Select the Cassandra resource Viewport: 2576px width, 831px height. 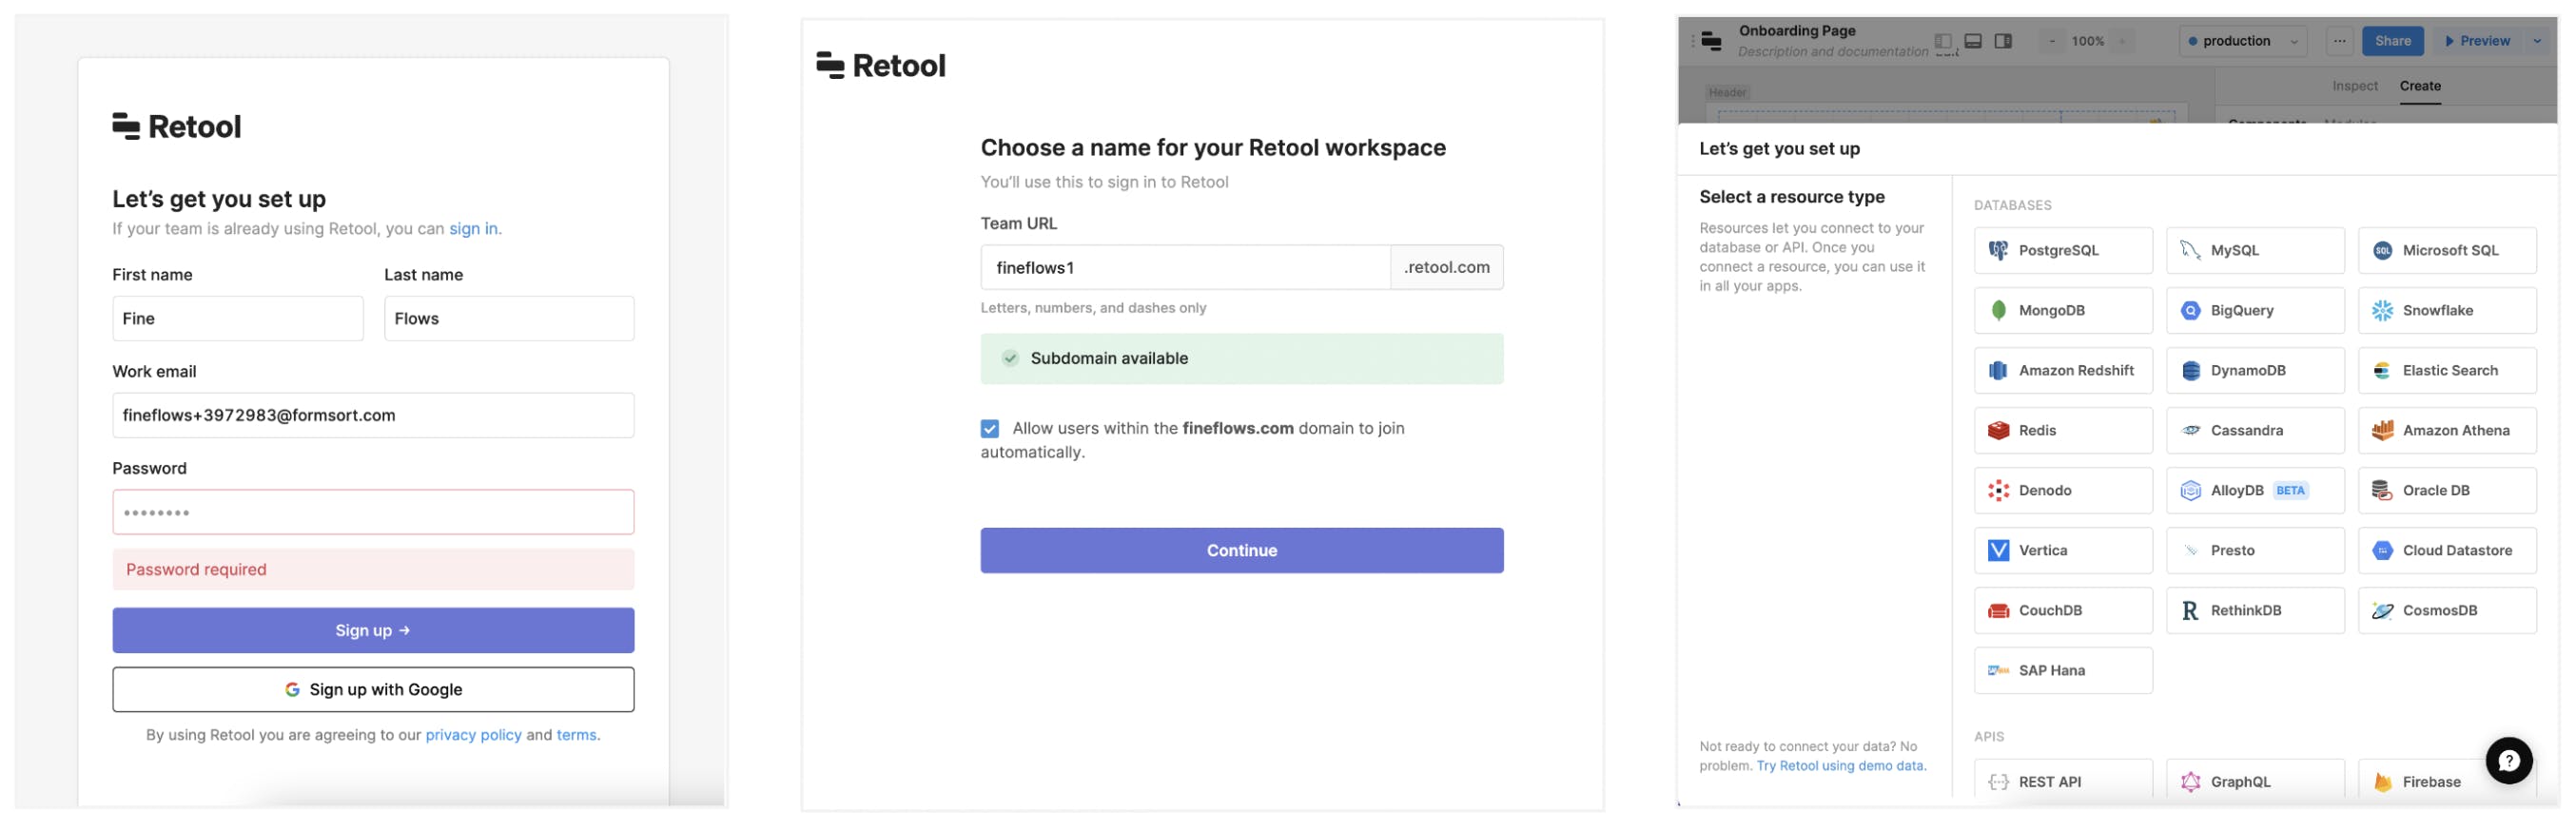click(2254, 431)
